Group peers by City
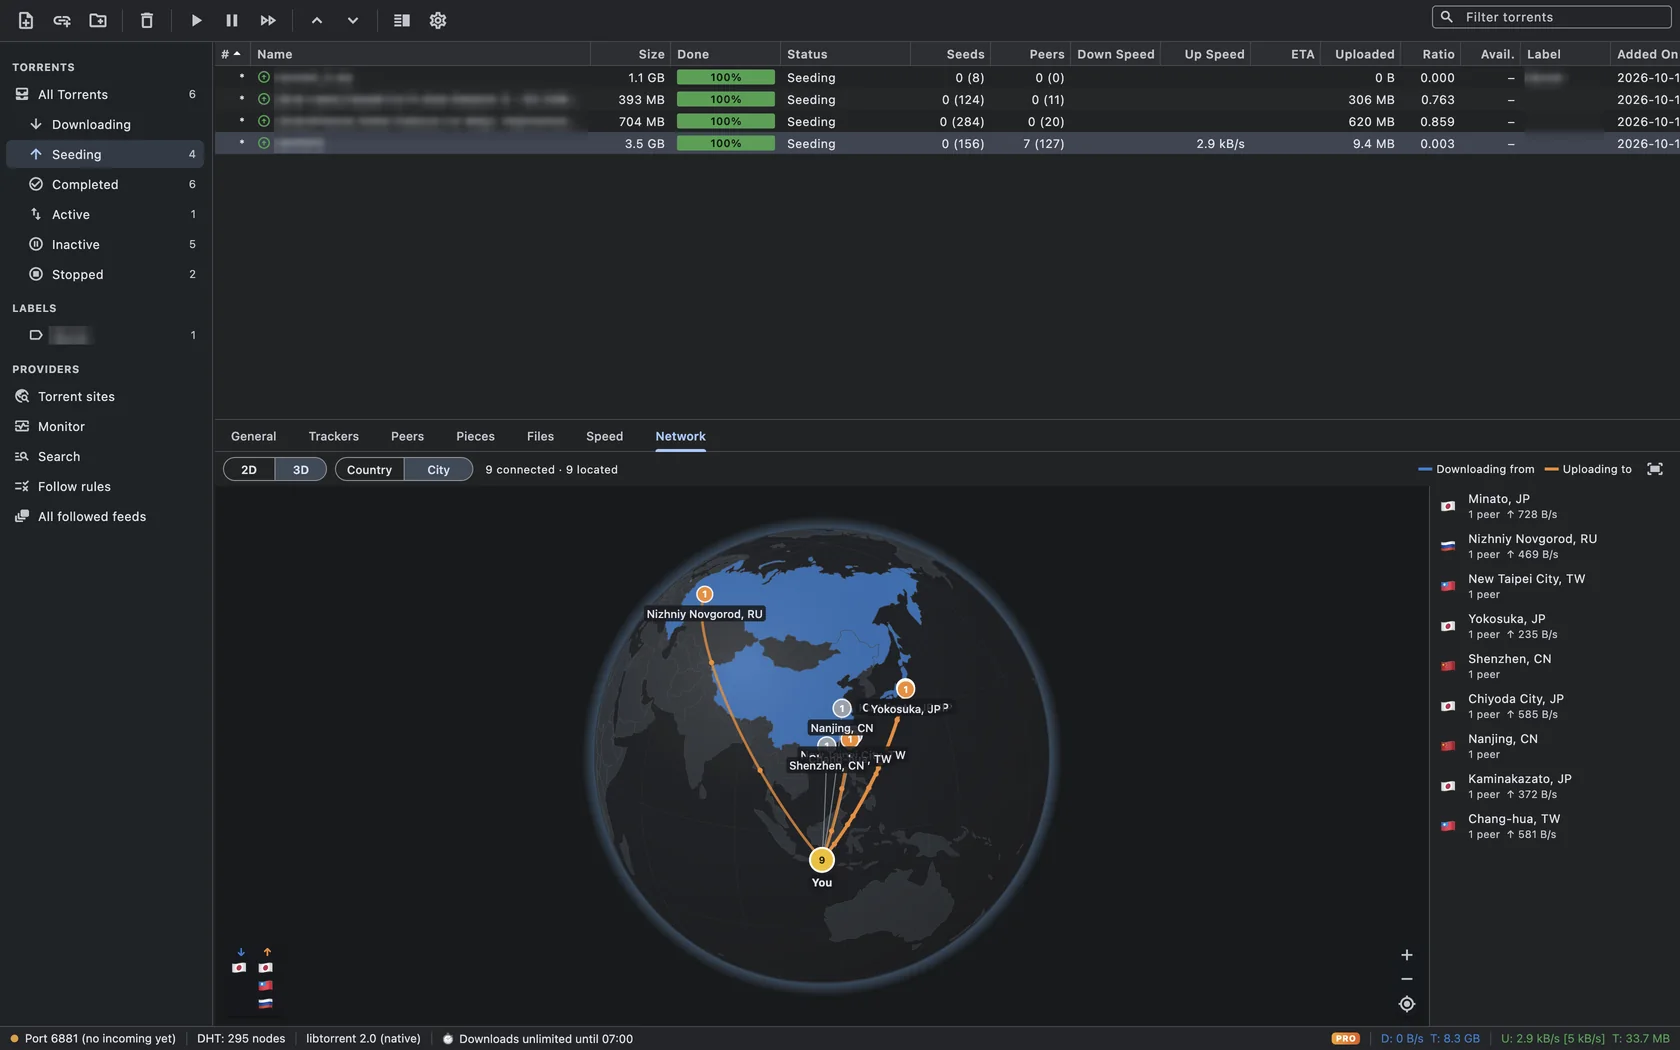This screenshot has height=1050, width=1680. [438, 469]
